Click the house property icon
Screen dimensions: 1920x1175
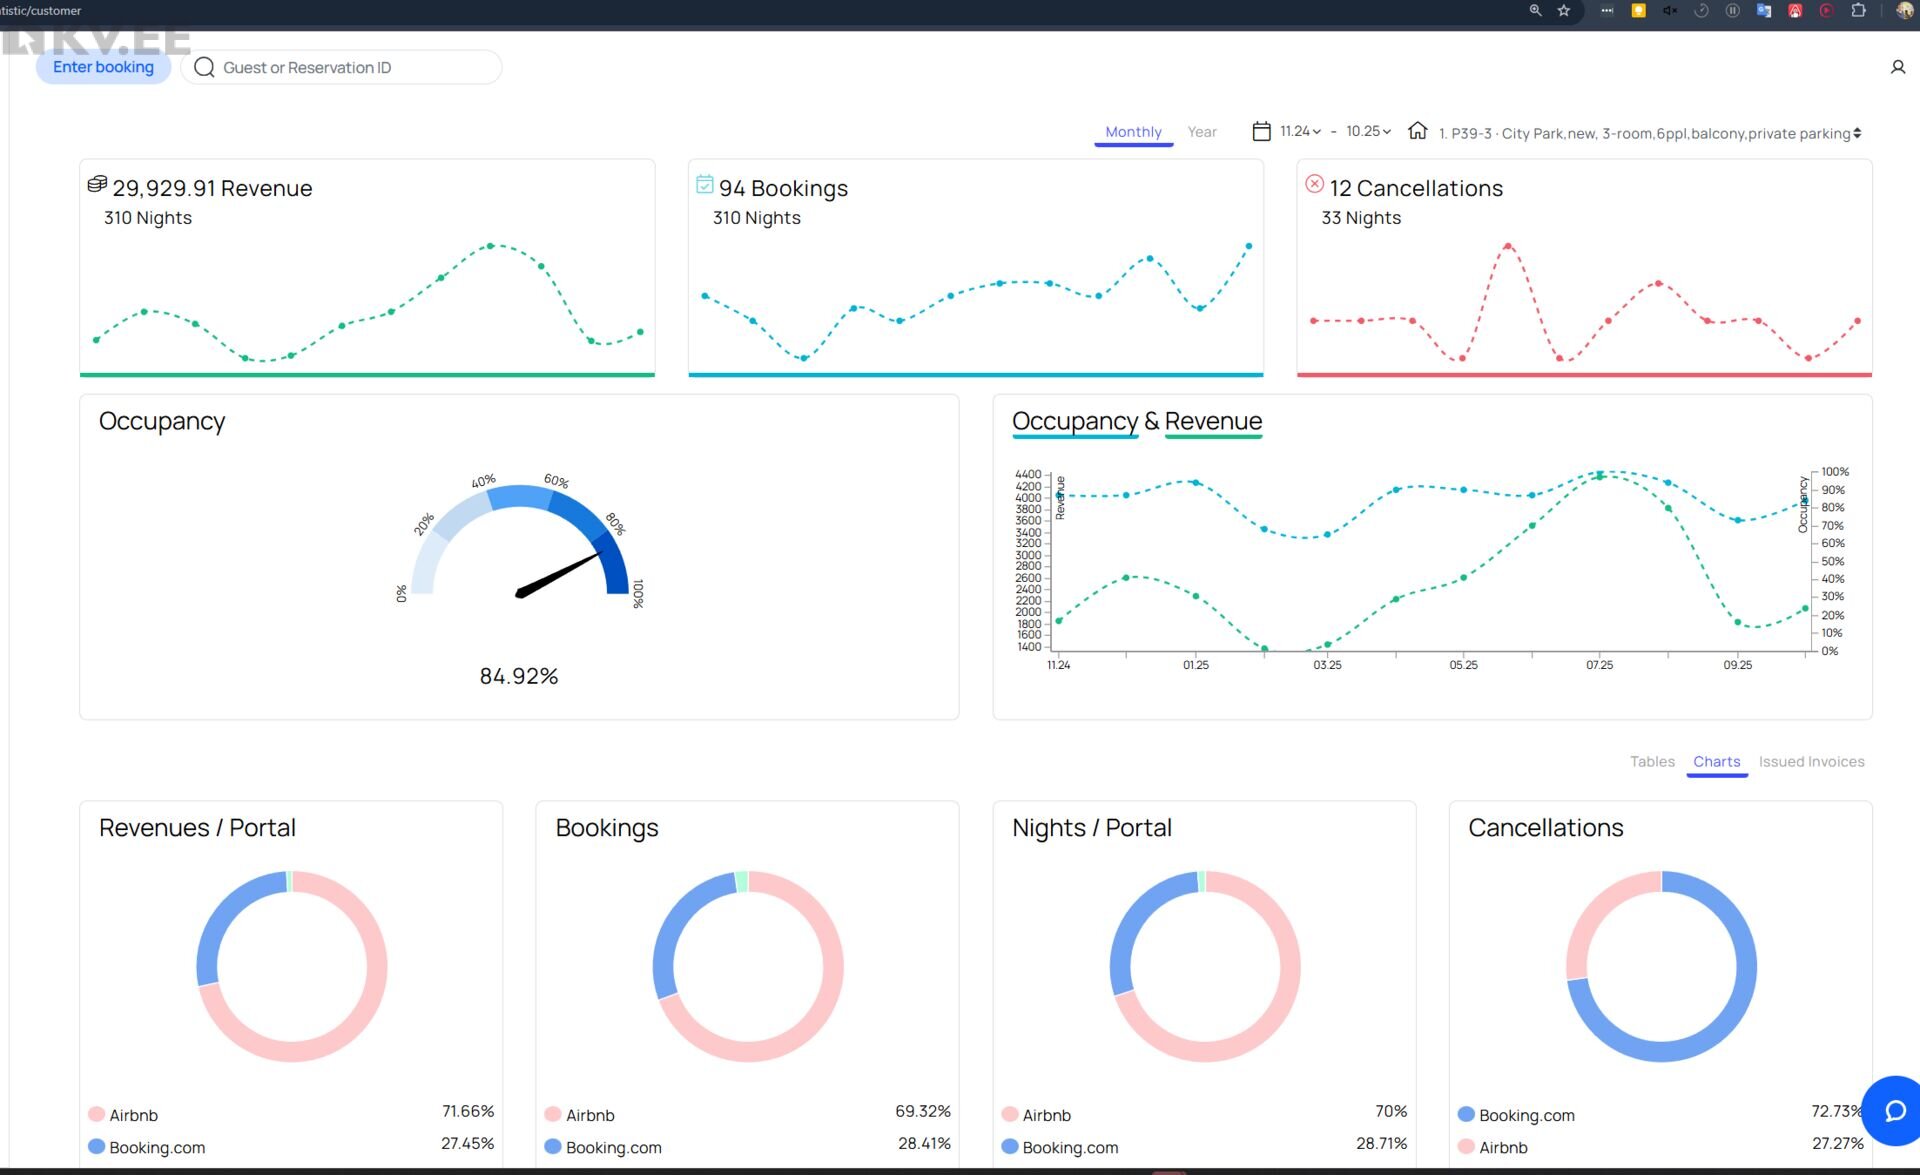1417,131
